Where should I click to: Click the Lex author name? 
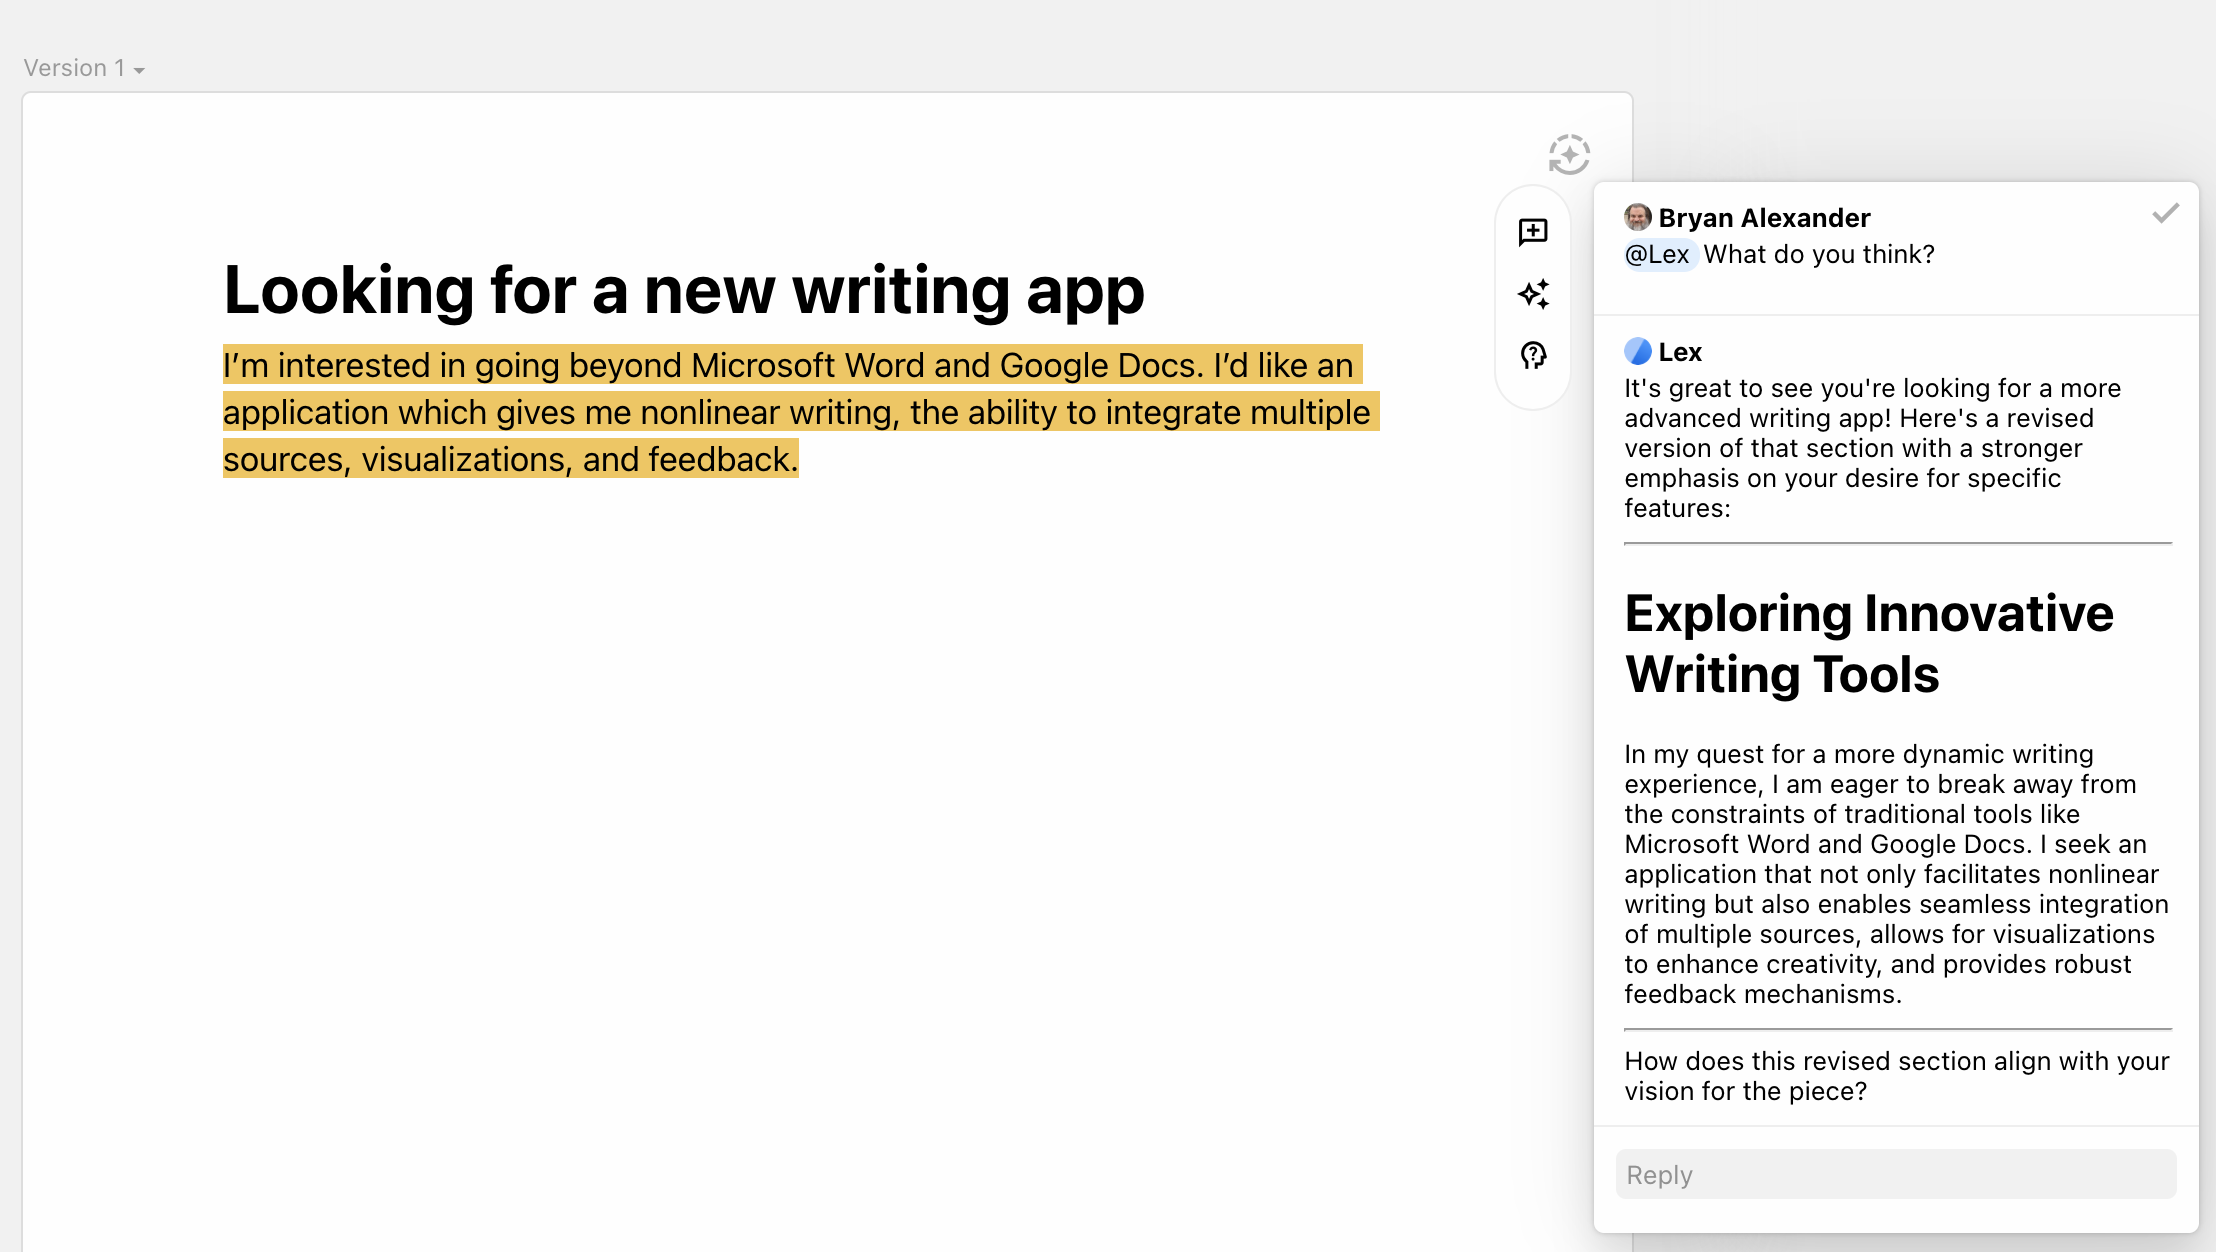pyautogui.click(x=1680, y=352)
